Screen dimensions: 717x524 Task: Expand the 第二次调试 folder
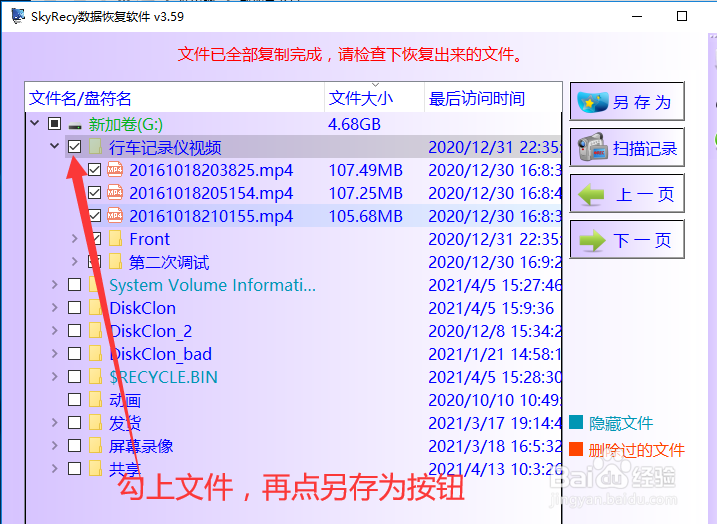(75, 262)
